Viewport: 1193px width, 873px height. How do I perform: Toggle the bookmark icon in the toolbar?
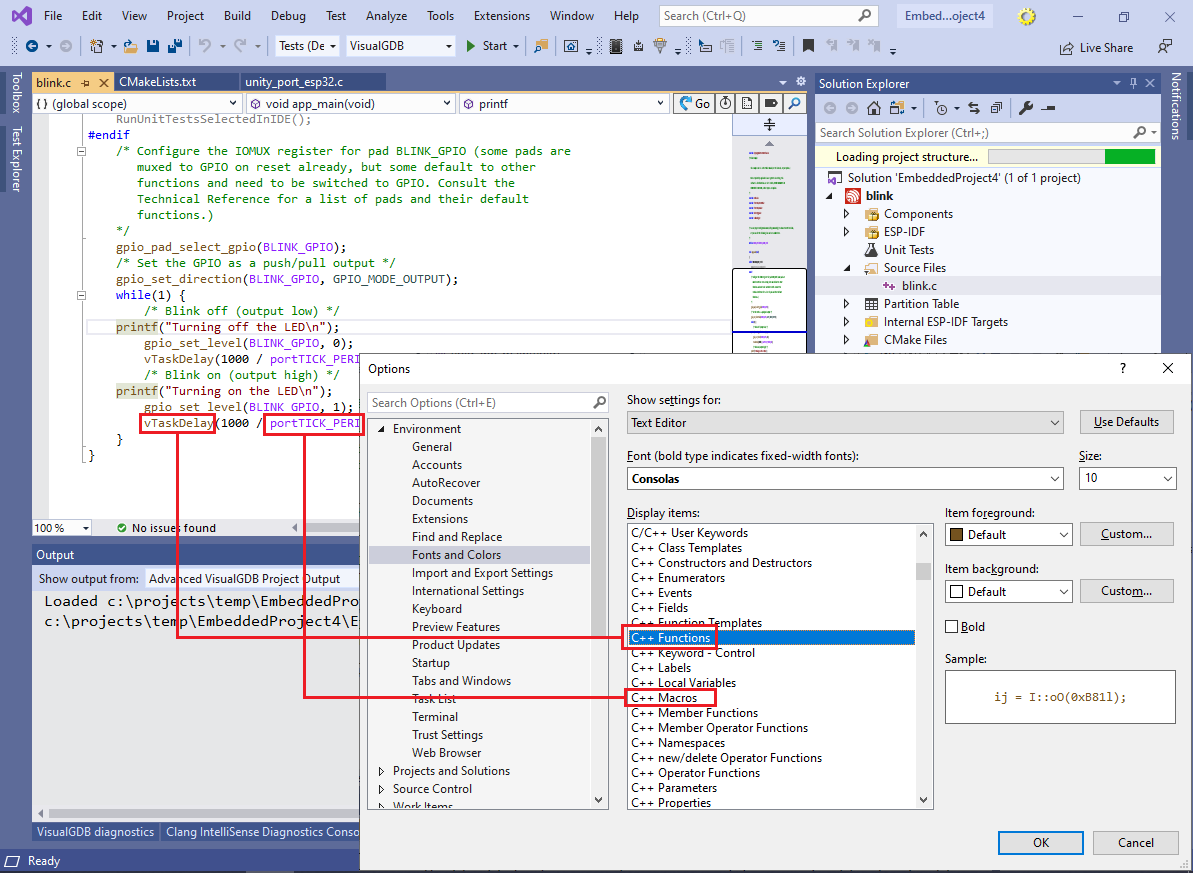(808, 46)
